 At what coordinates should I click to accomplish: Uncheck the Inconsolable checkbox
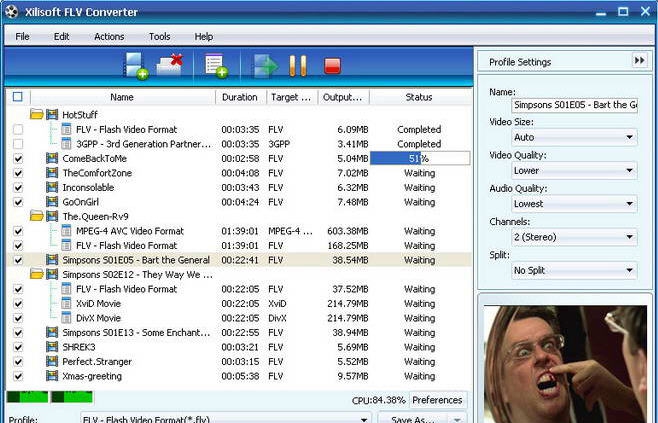(x=18, y=188)
